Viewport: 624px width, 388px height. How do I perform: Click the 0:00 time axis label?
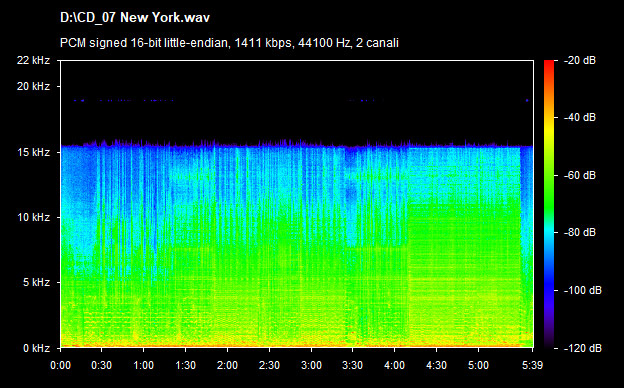[x=60, y=365]
